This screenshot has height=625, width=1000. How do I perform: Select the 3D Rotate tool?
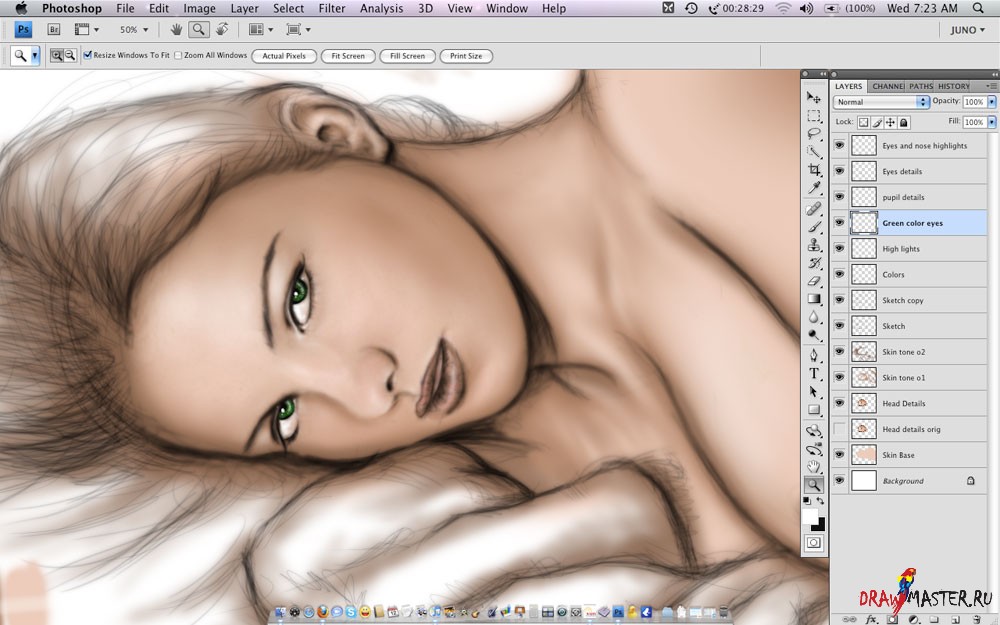814,431
